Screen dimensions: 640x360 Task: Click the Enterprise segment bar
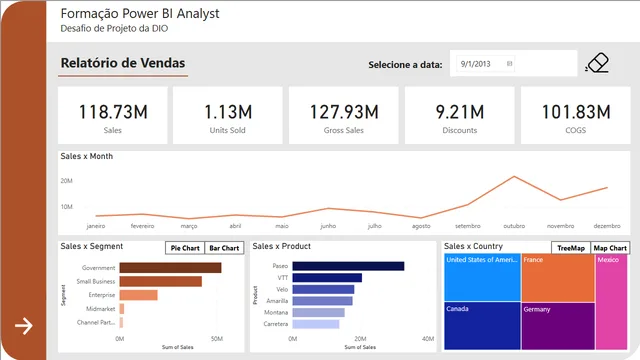coord(138,295)
